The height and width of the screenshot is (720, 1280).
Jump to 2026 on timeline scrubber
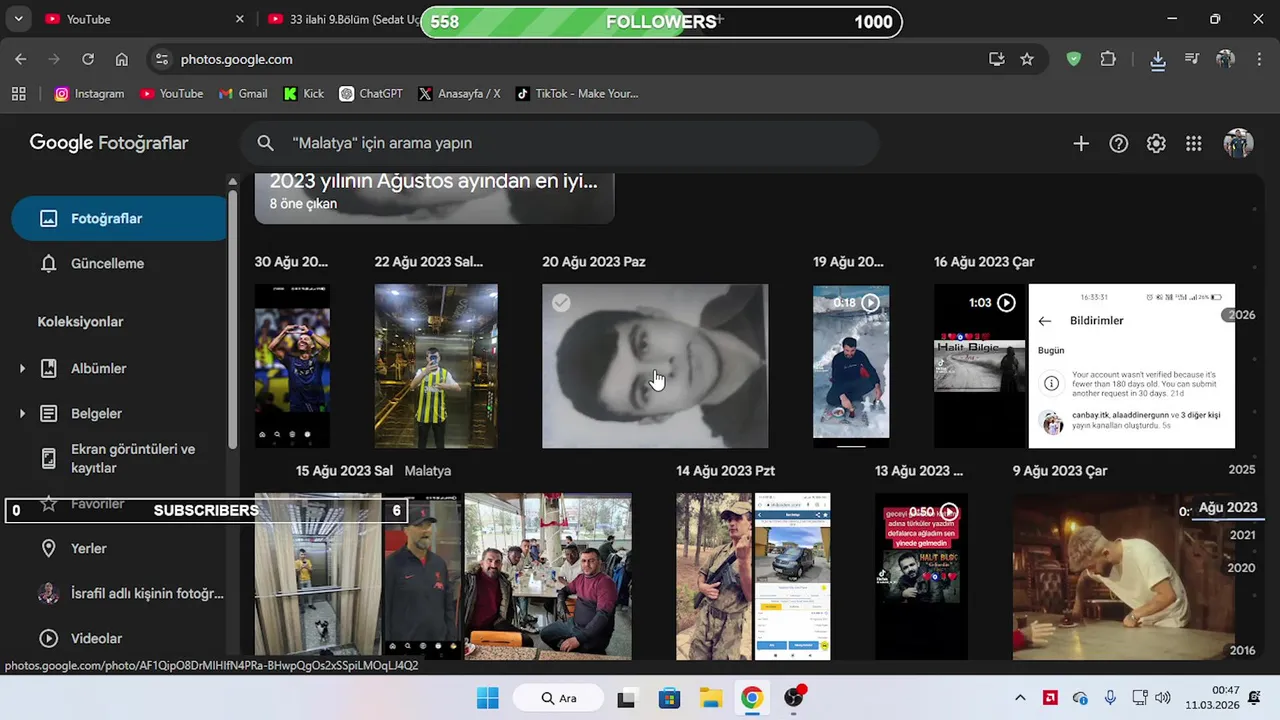pos(1241,314)
